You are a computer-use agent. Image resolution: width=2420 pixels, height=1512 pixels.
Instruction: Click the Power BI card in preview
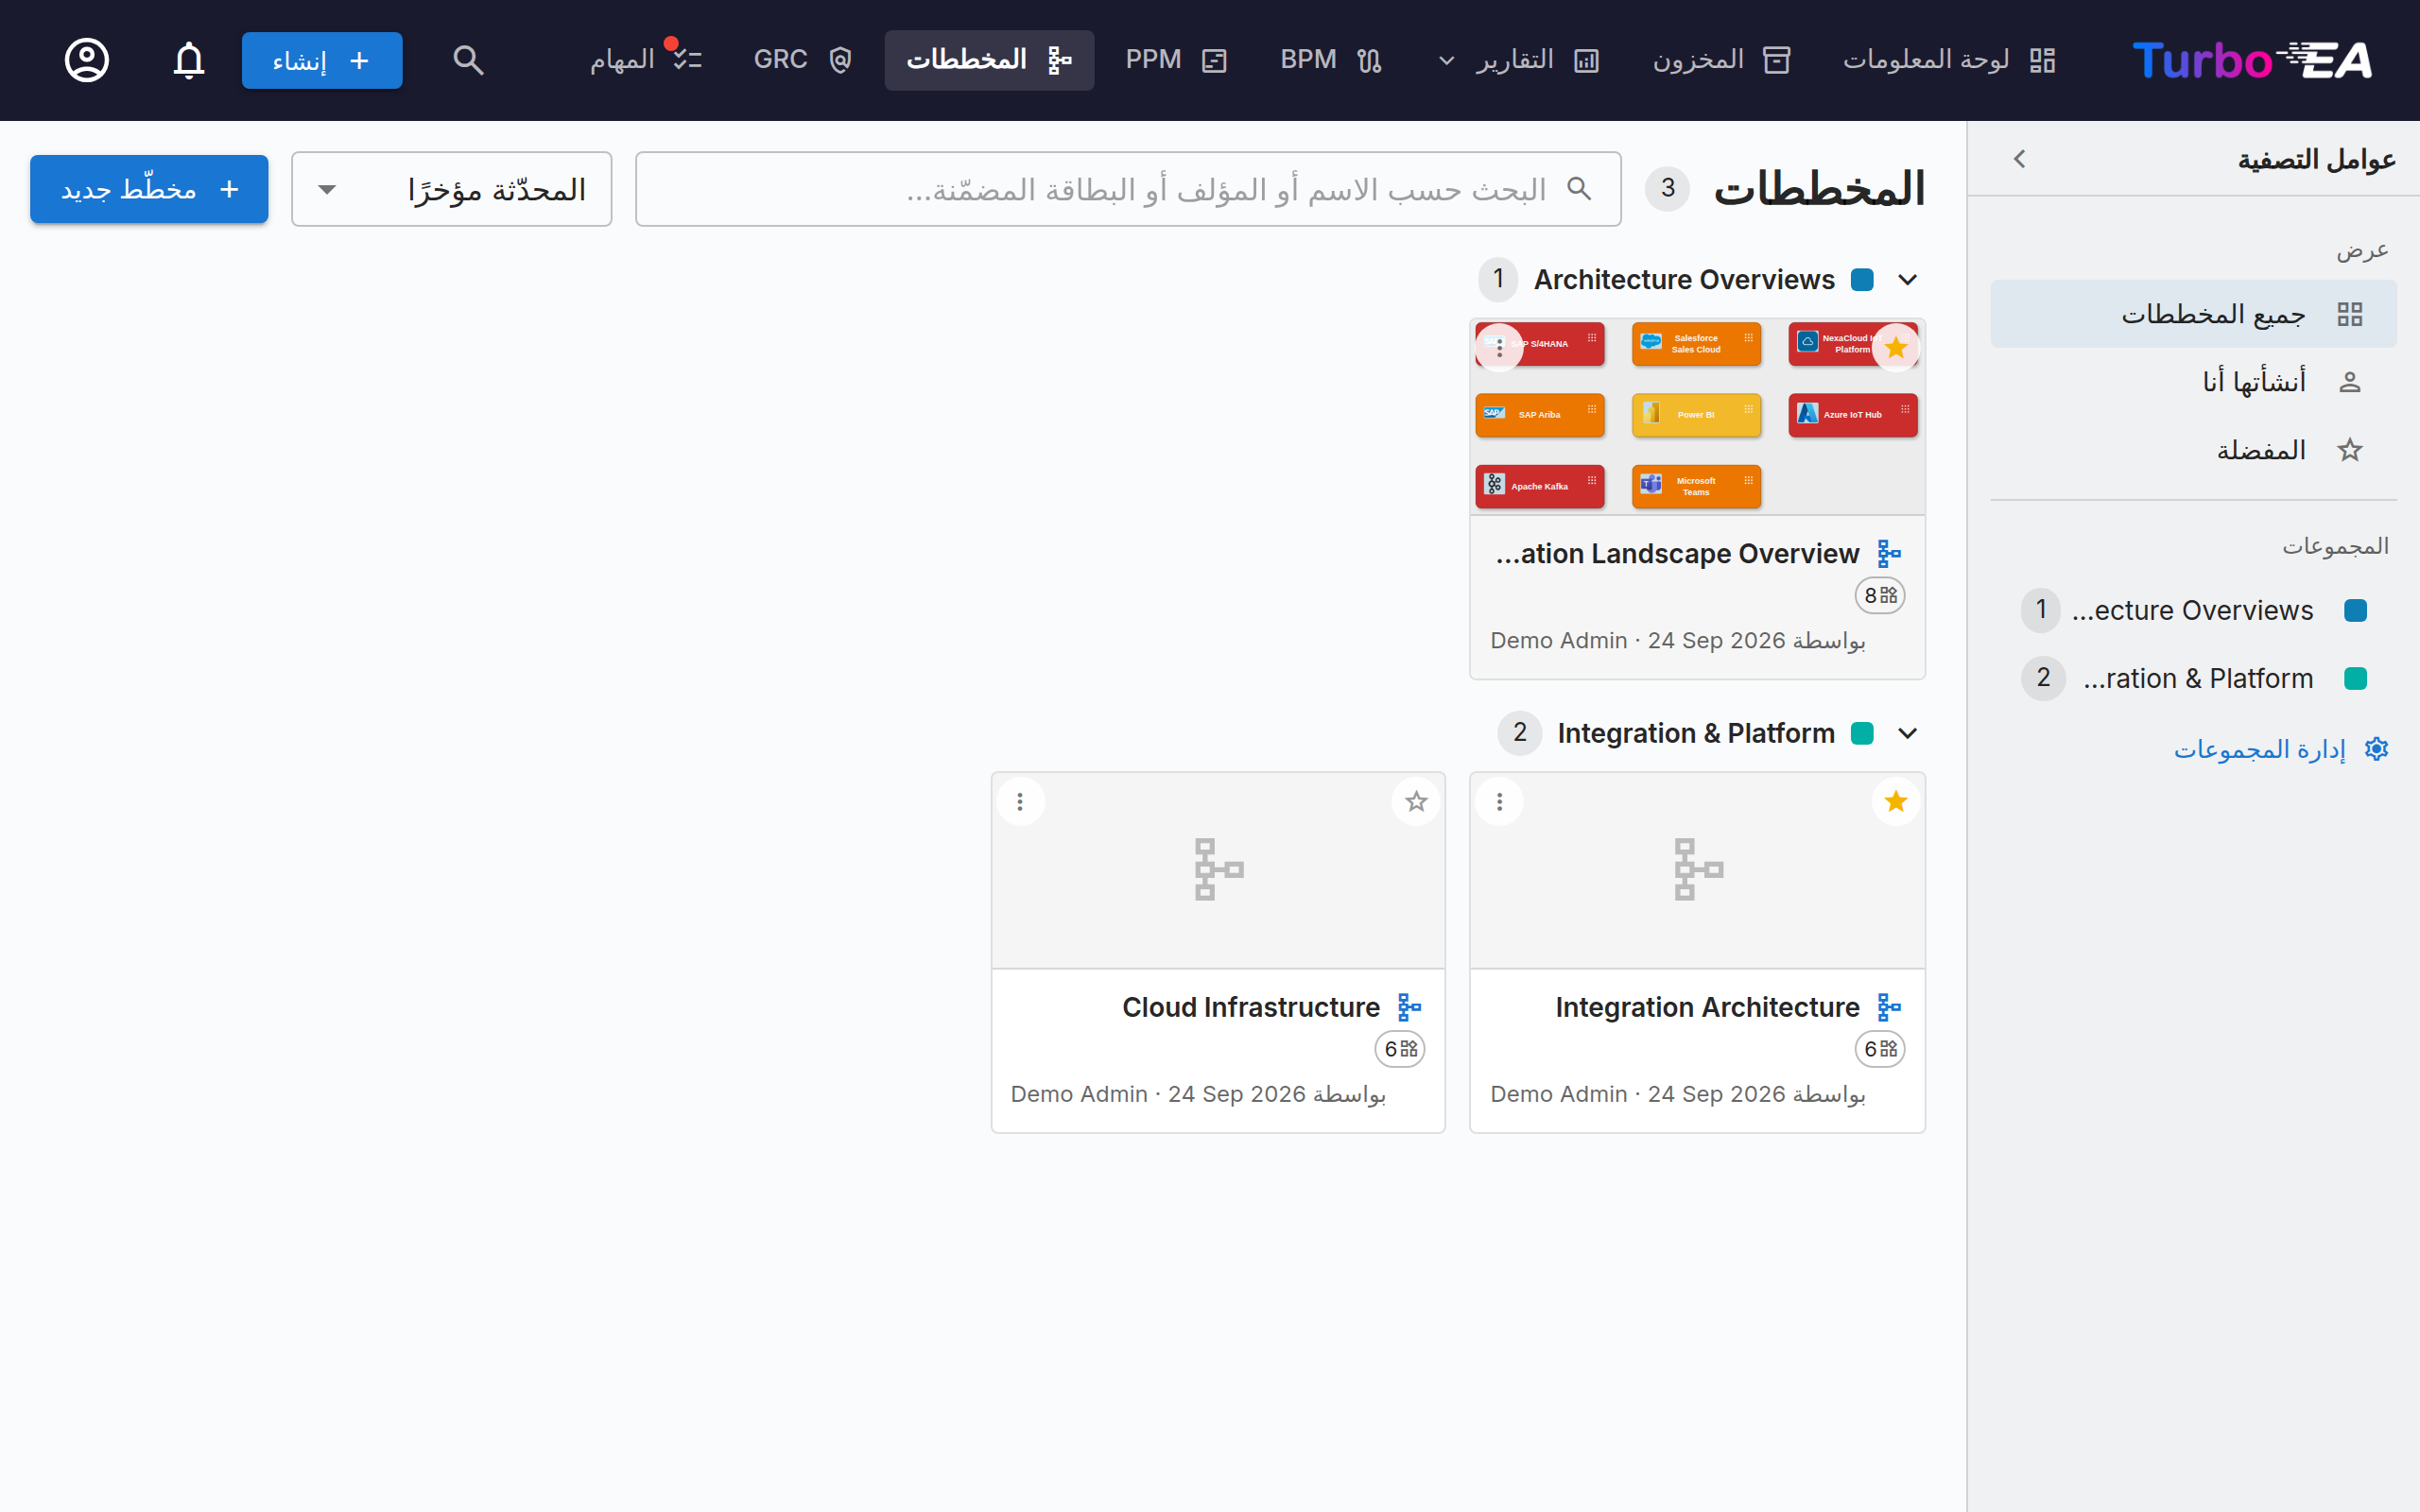pyautogui.click(x=1696, y=415)
